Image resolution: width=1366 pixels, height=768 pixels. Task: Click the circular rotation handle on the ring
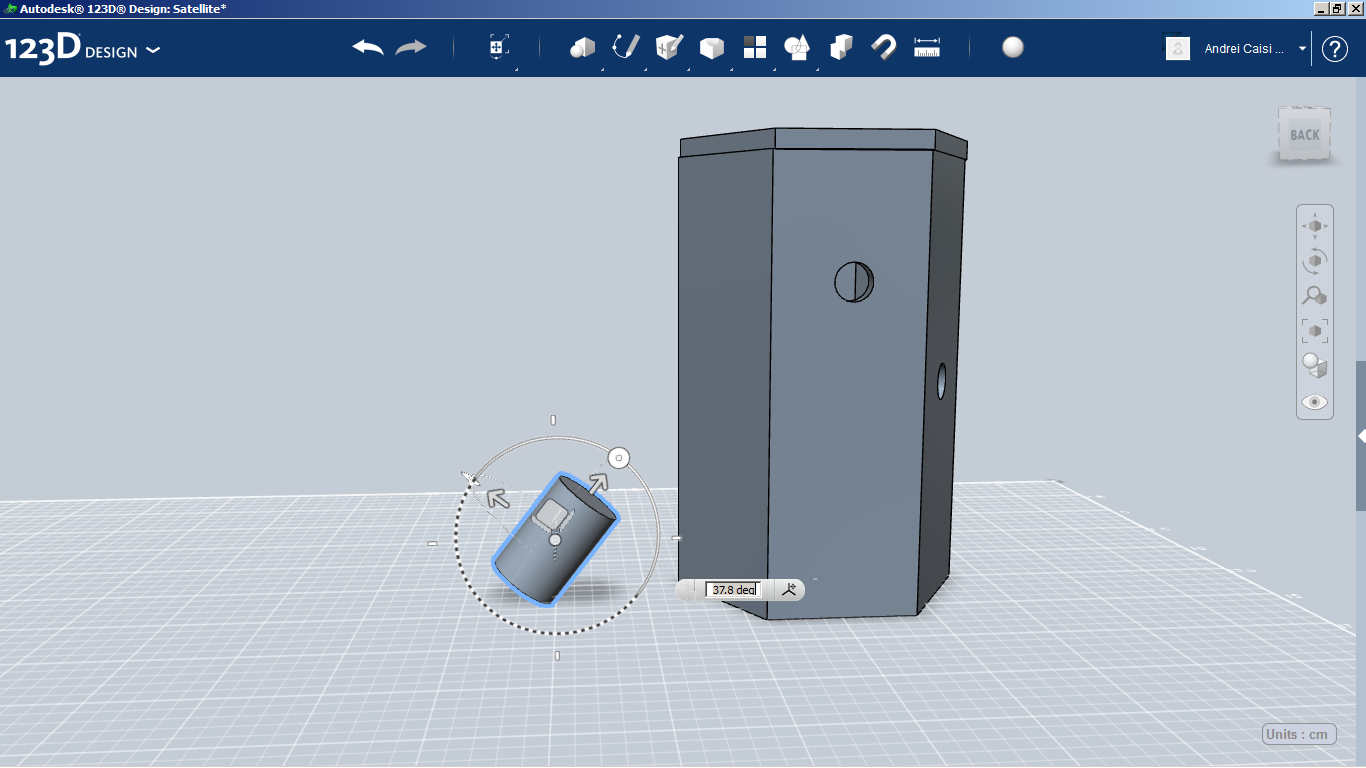(x=619, y=458)
